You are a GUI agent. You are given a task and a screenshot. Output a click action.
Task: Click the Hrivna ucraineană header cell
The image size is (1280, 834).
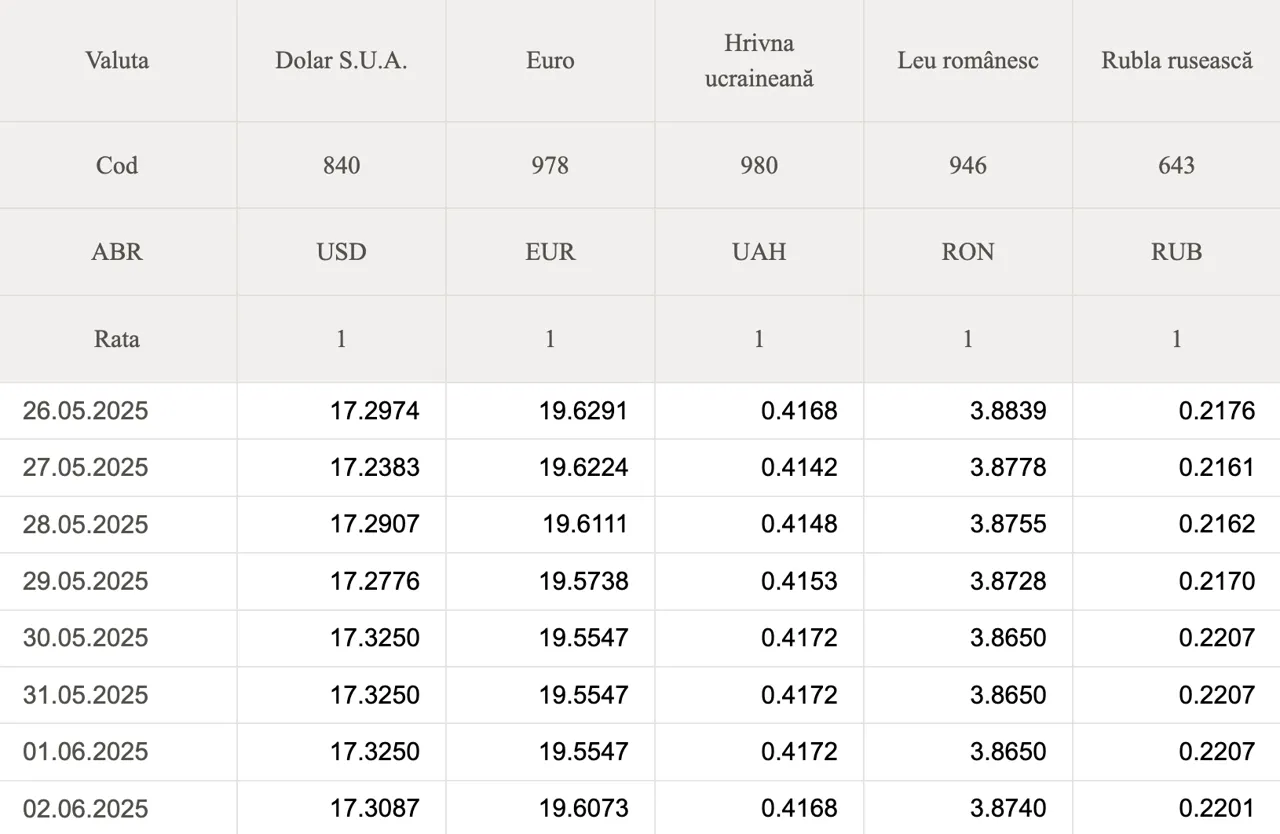coord(759,60)
